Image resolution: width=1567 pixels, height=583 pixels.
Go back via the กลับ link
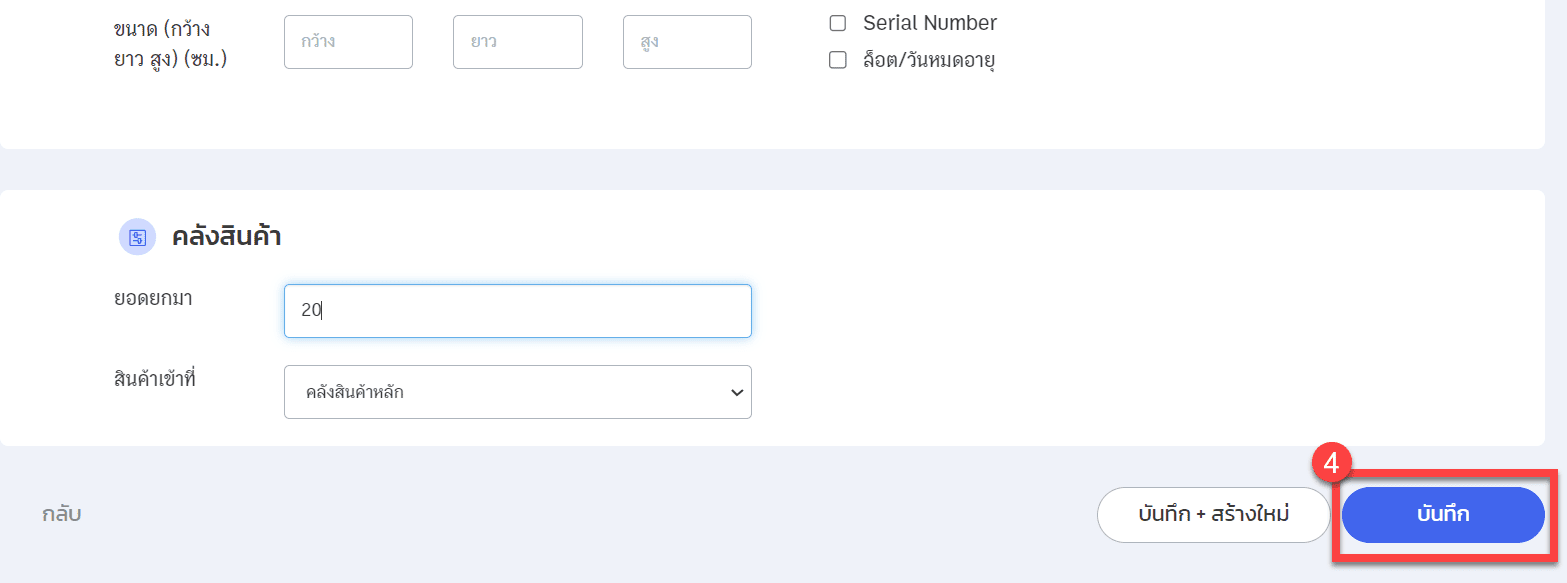[x=61, y=515]
